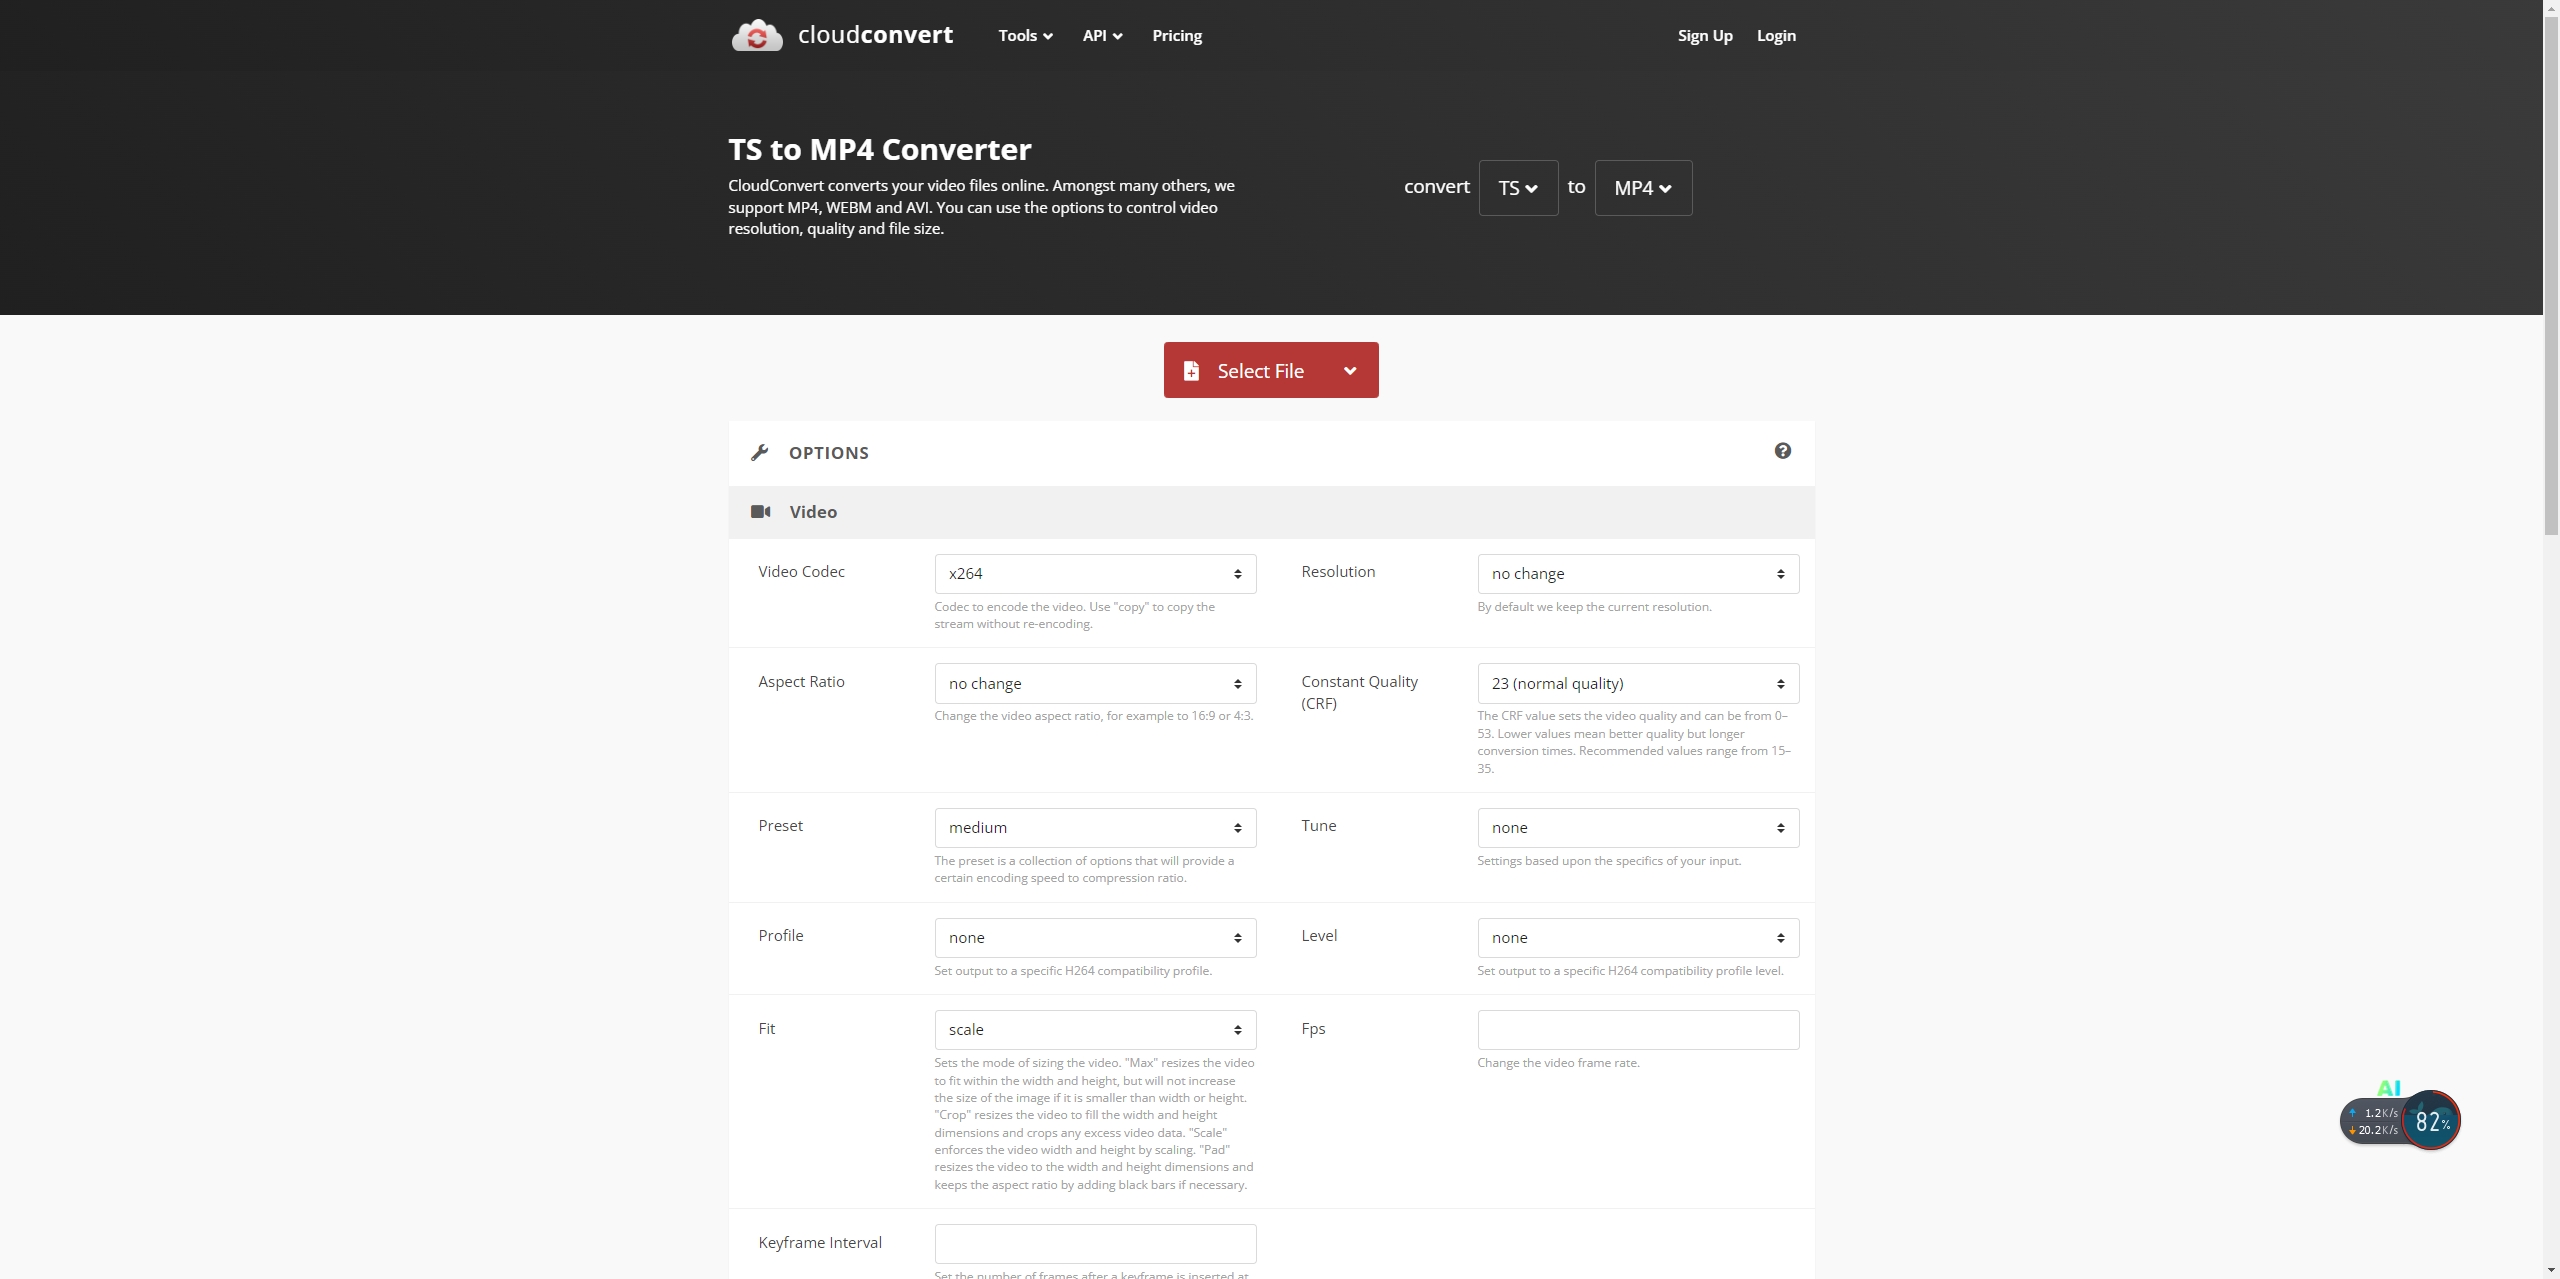Click the Pricing navigation link
The width and height of the screenshot is (2560, 1279).
(1177, 34)
